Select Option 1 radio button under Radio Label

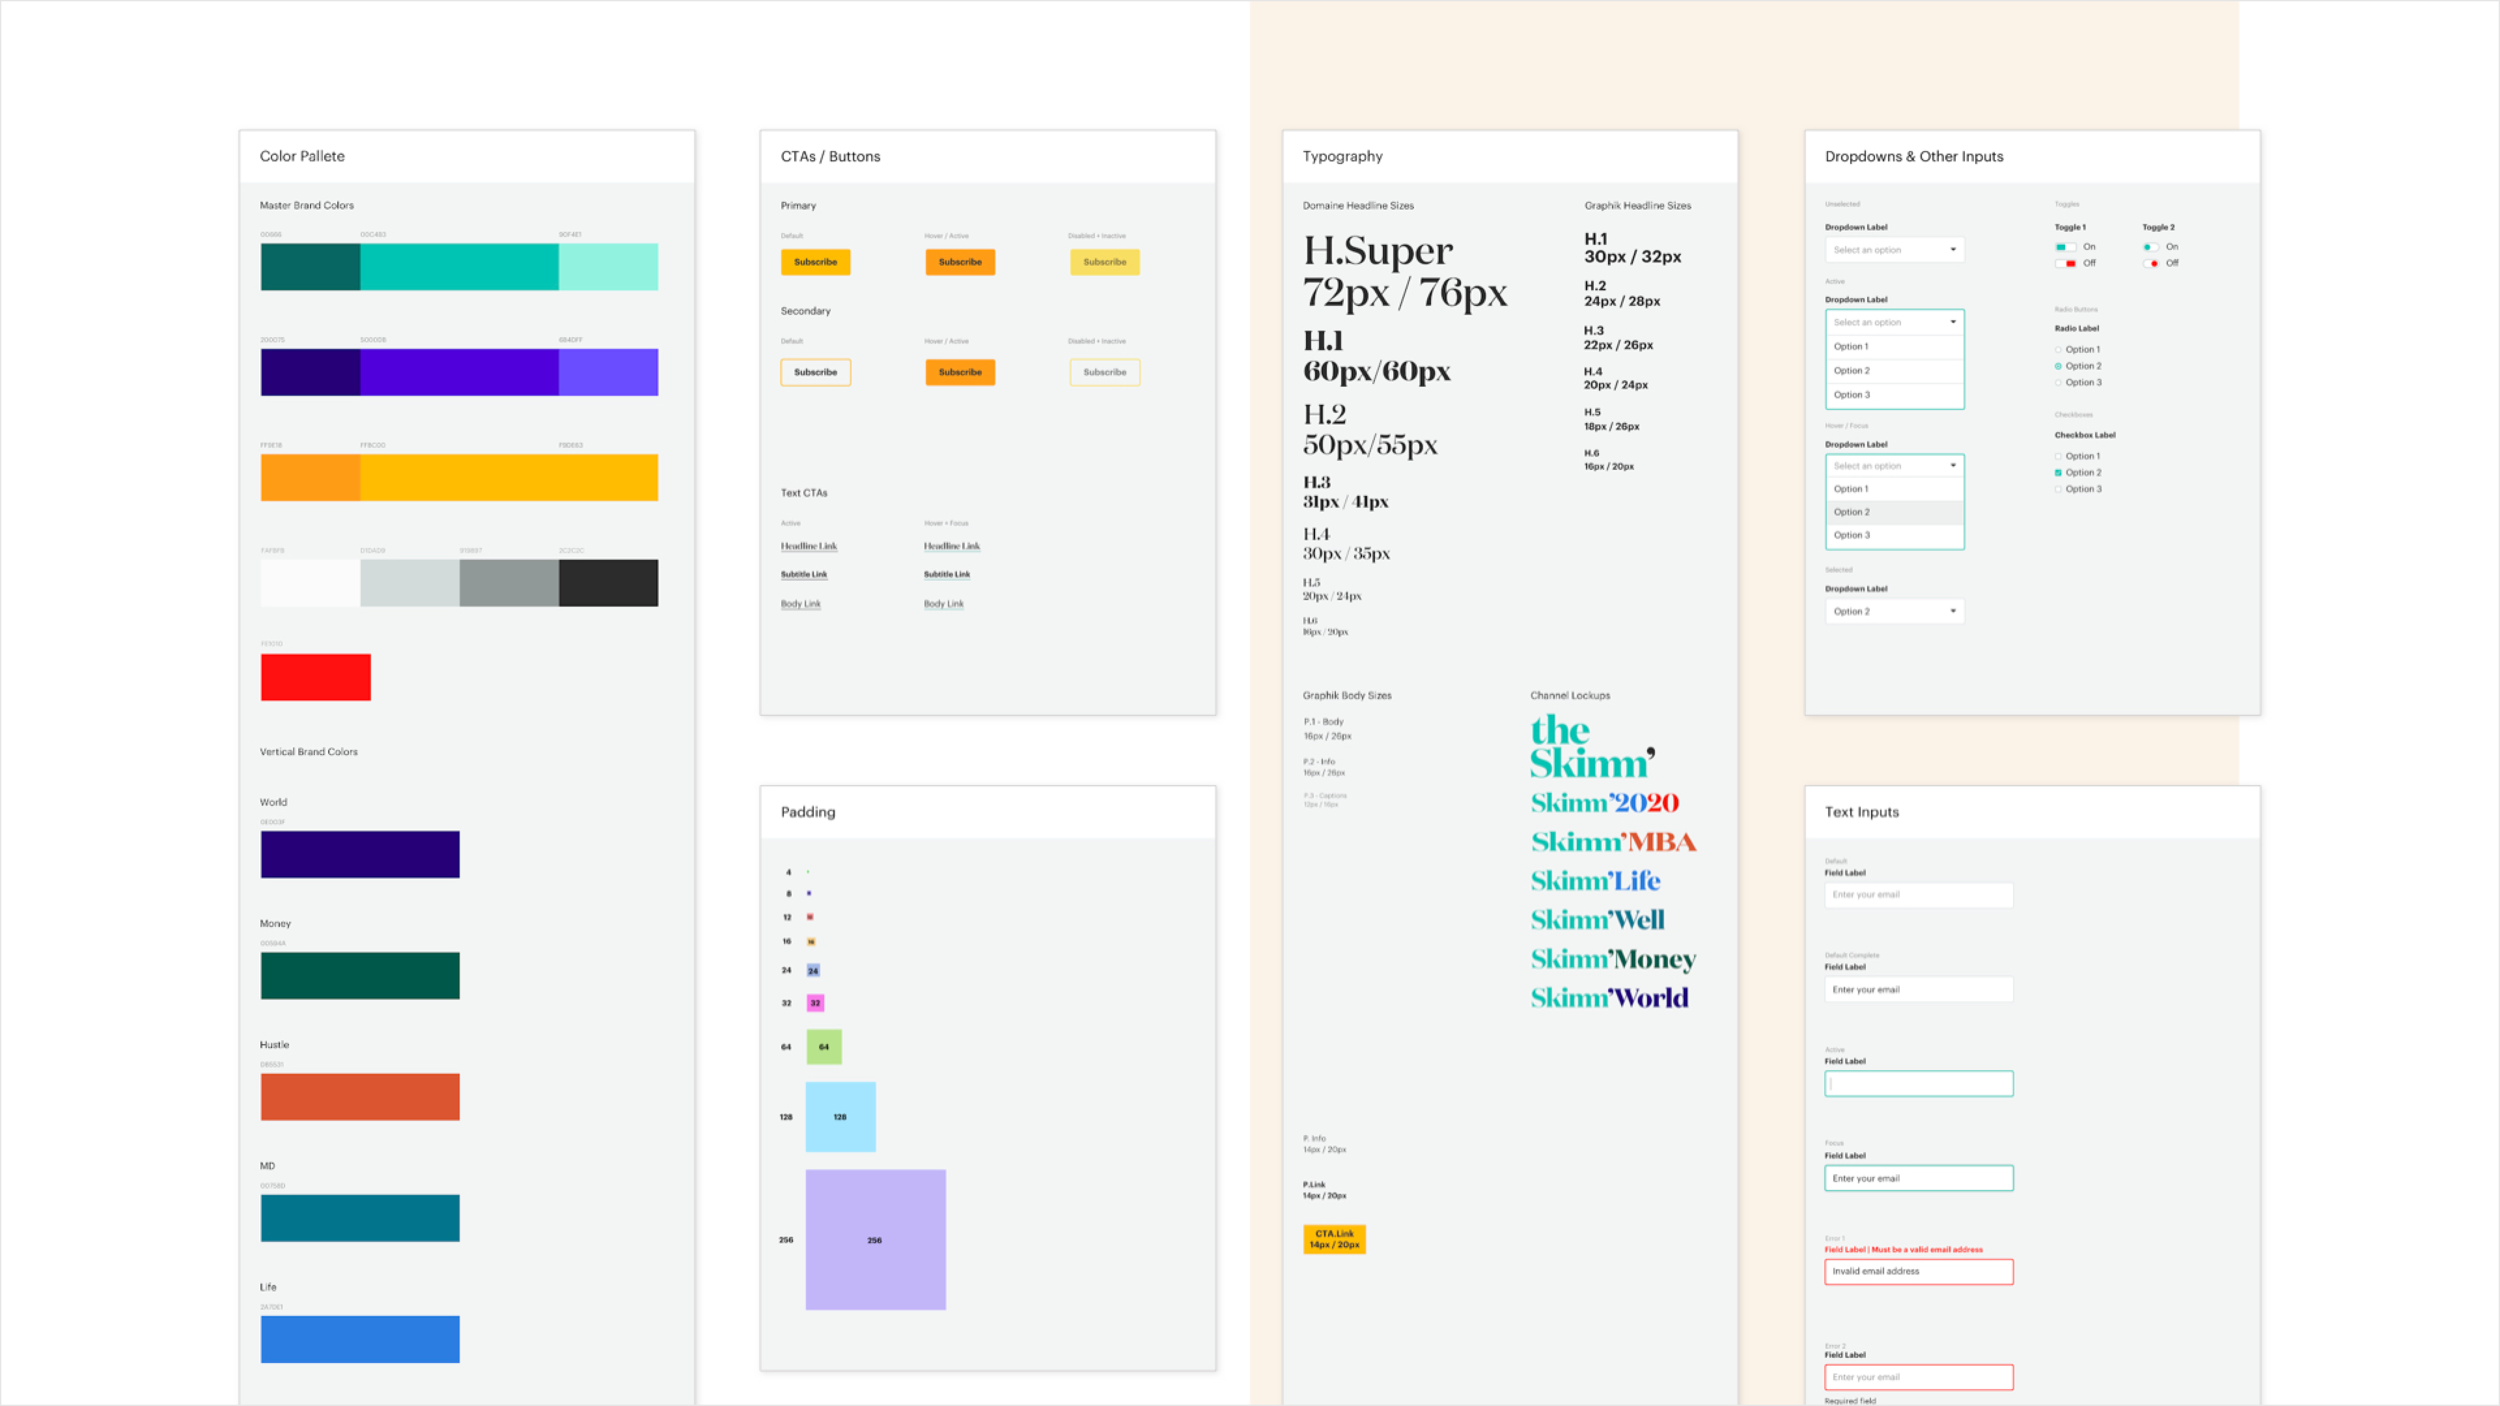click(2058, 349)
